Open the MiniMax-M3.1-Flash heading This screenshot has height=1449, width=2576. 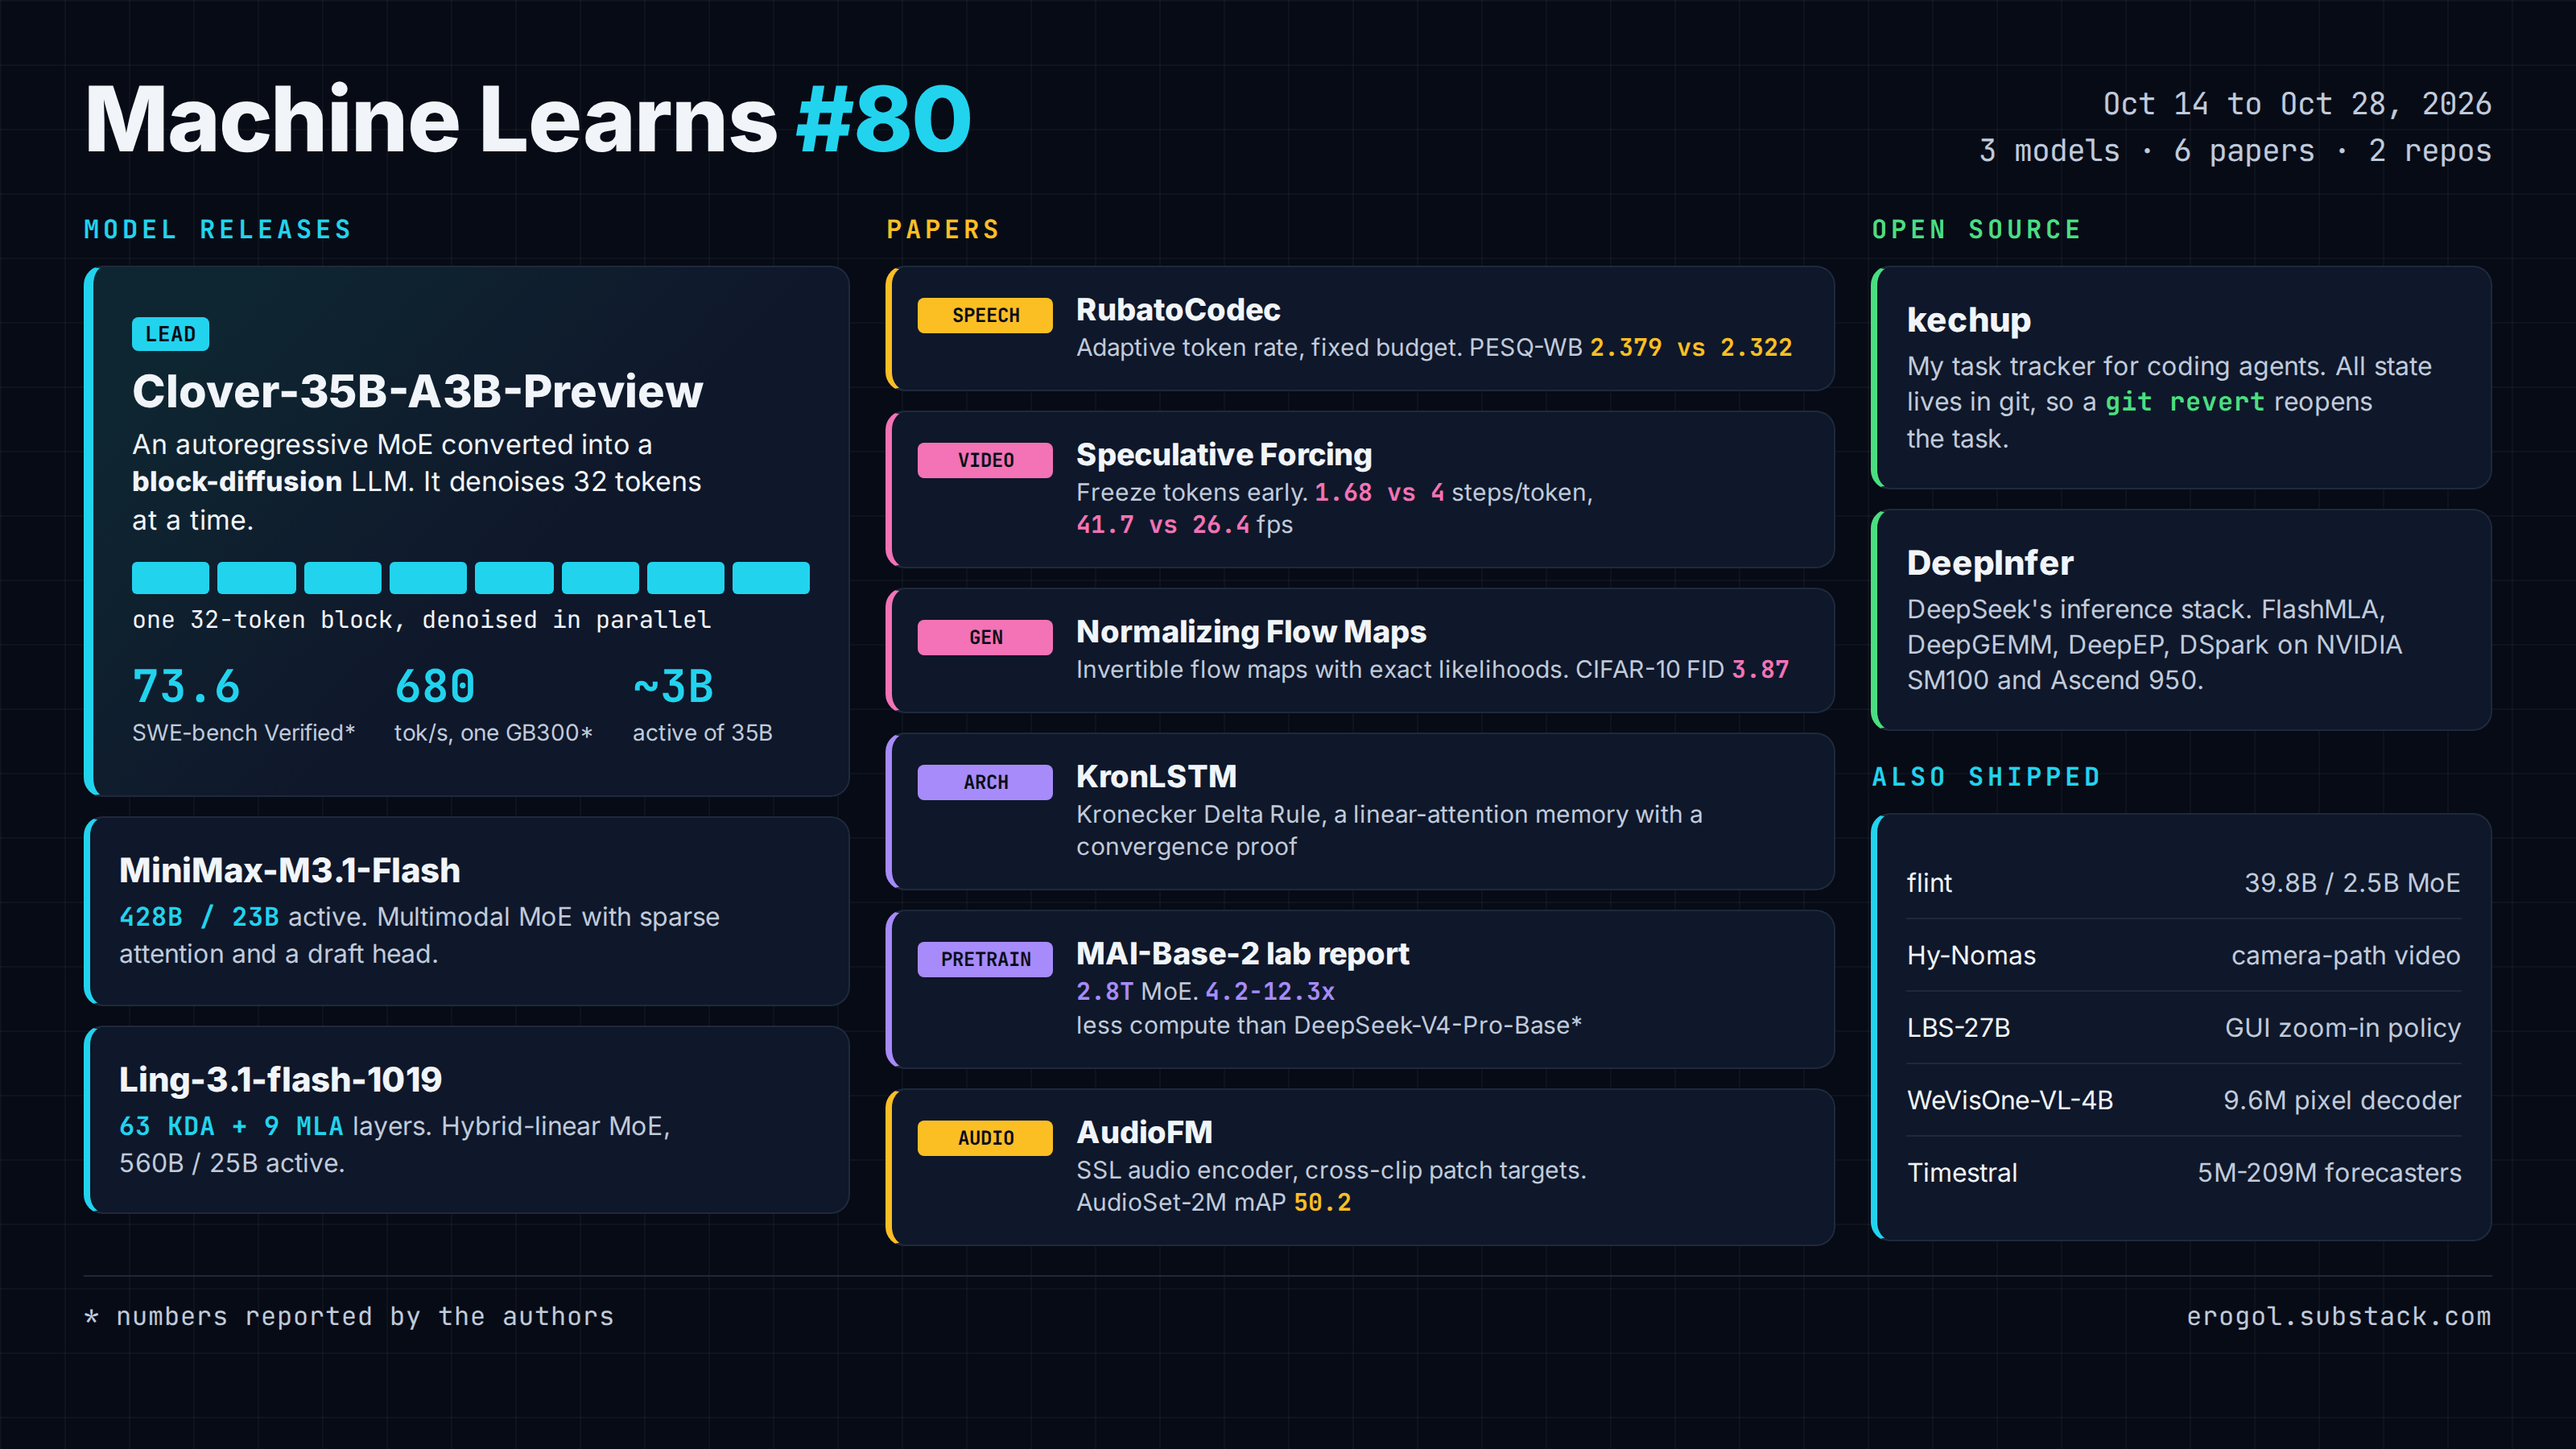coord(290,870)
